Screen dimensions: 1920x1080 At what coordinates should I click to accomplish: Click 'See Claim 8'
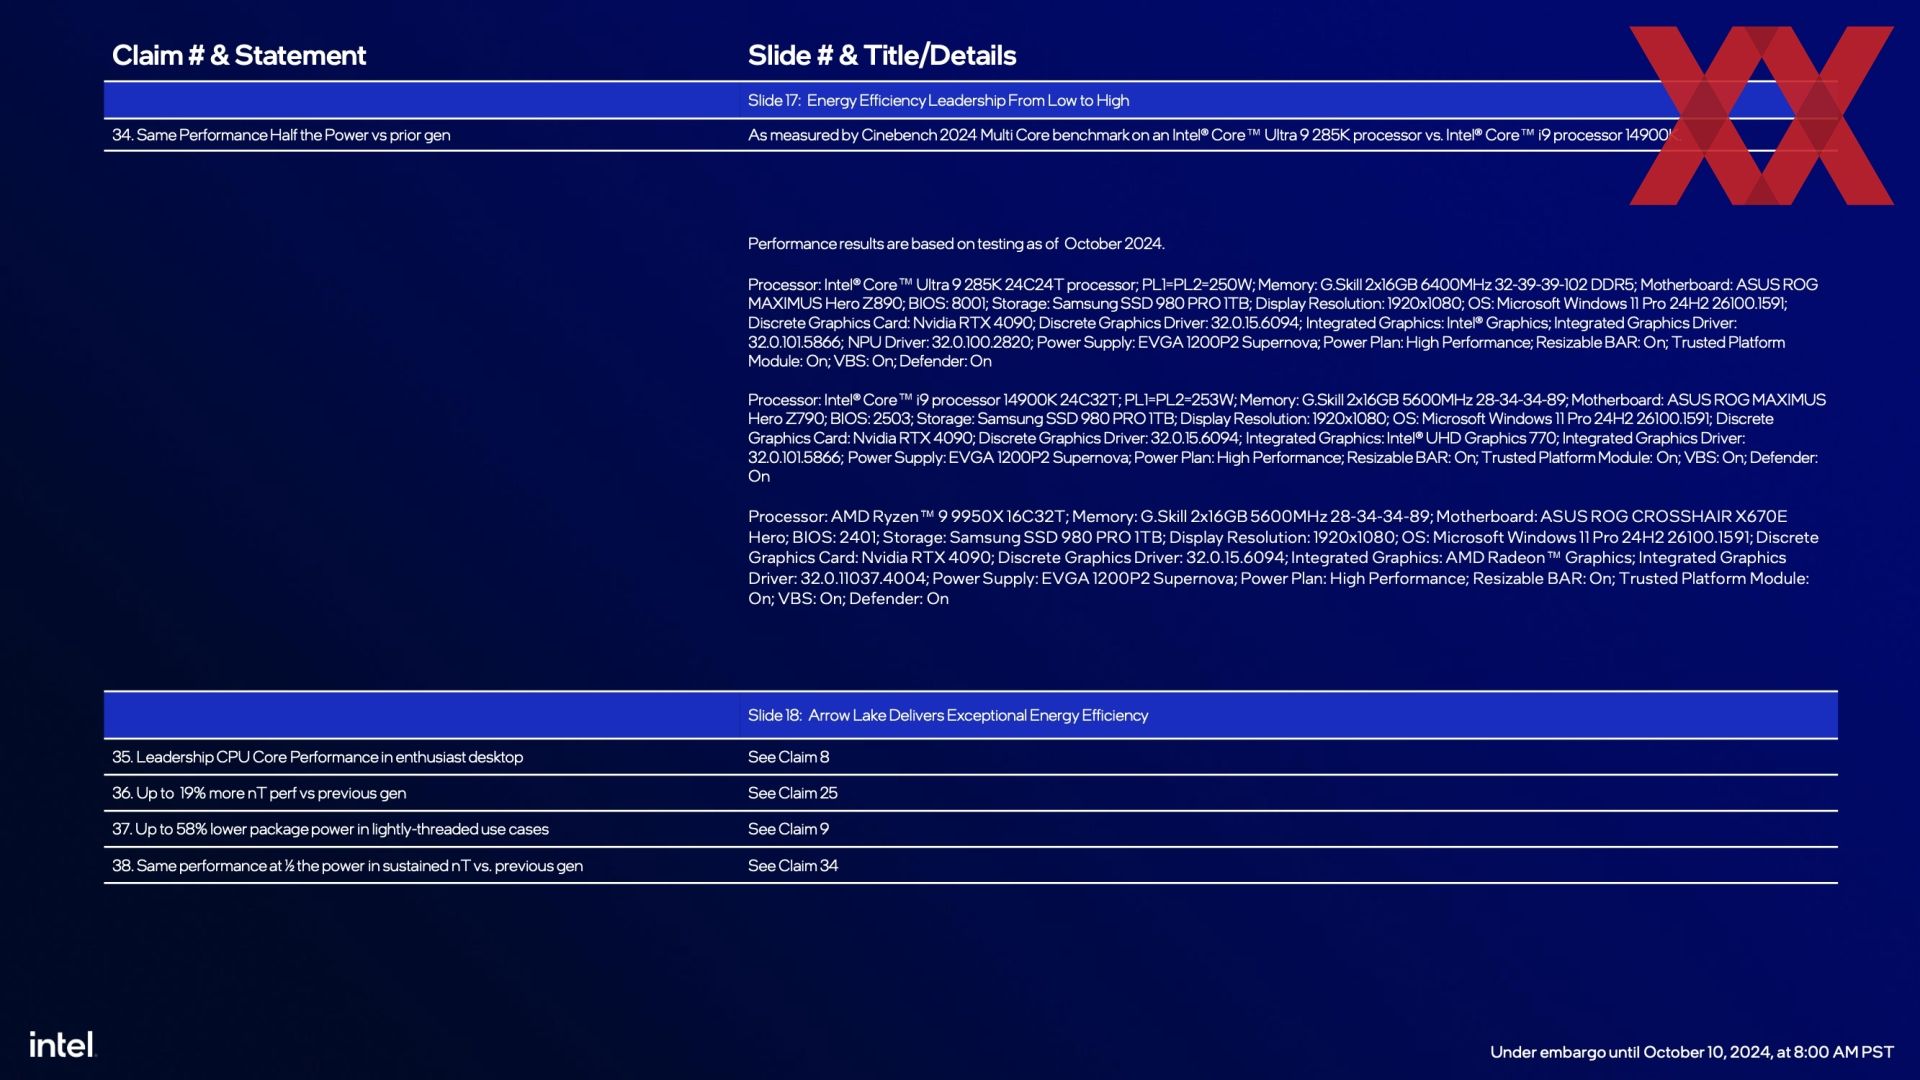(788, 757)
